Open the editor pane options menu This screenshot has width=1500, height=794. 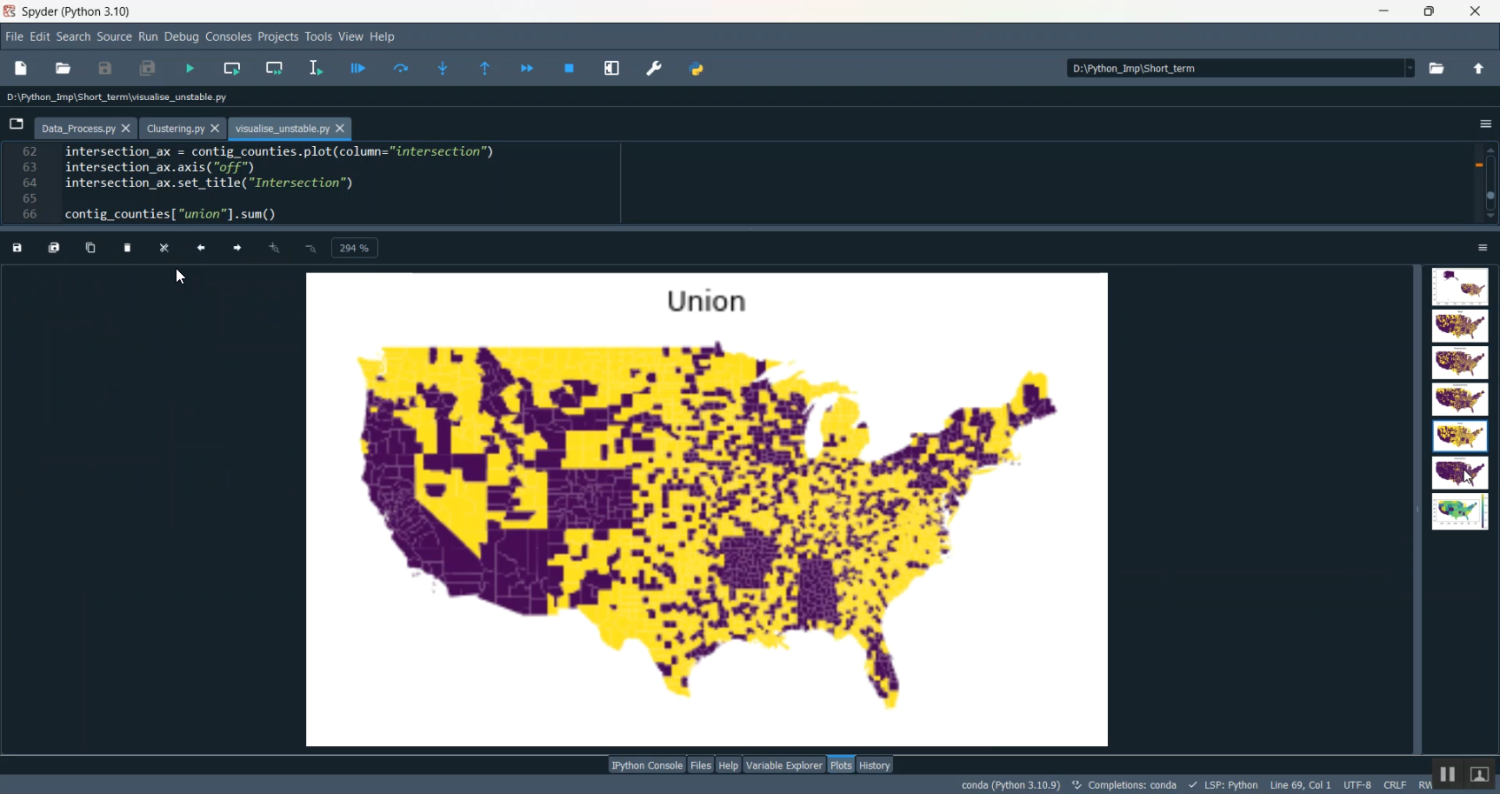click(1485, 124)
